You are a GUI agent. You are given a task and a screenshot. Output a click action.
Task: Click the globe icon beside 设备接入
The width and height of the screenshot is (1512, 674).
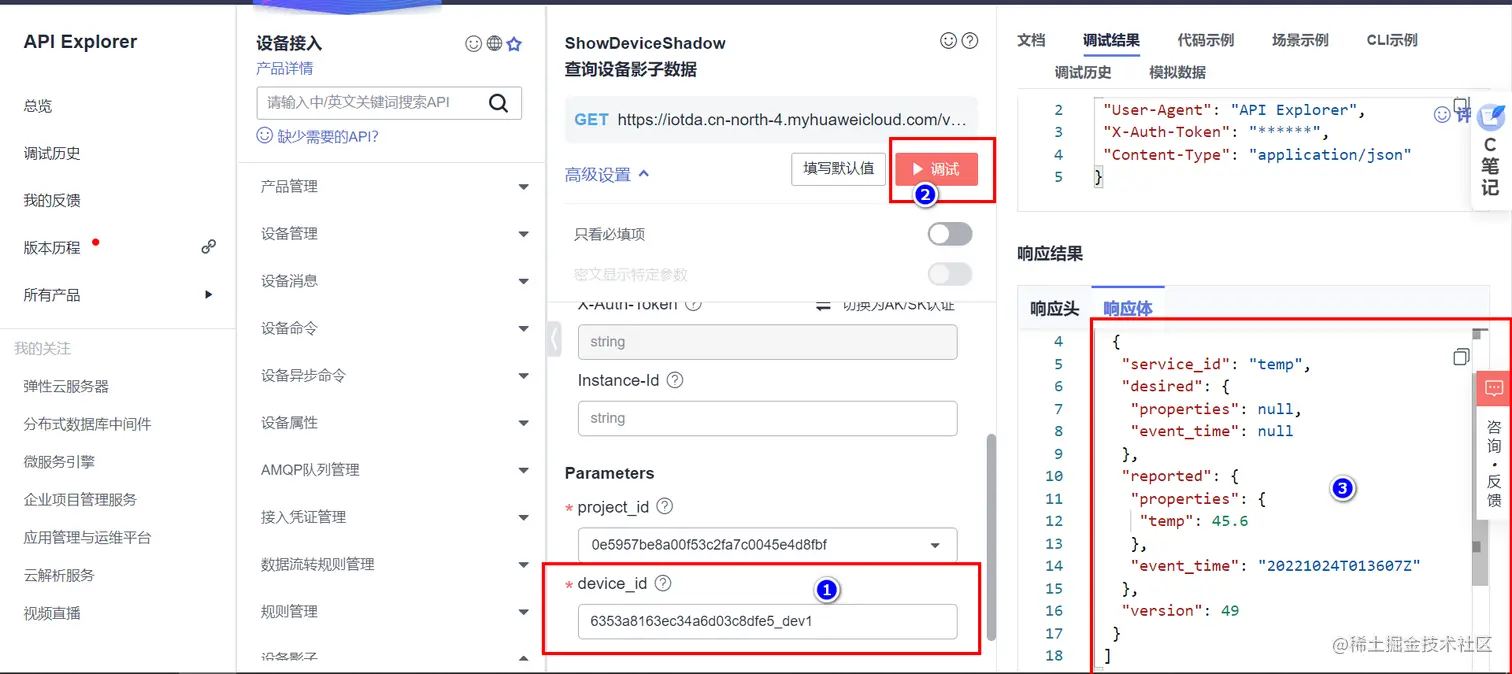point(494,44)
